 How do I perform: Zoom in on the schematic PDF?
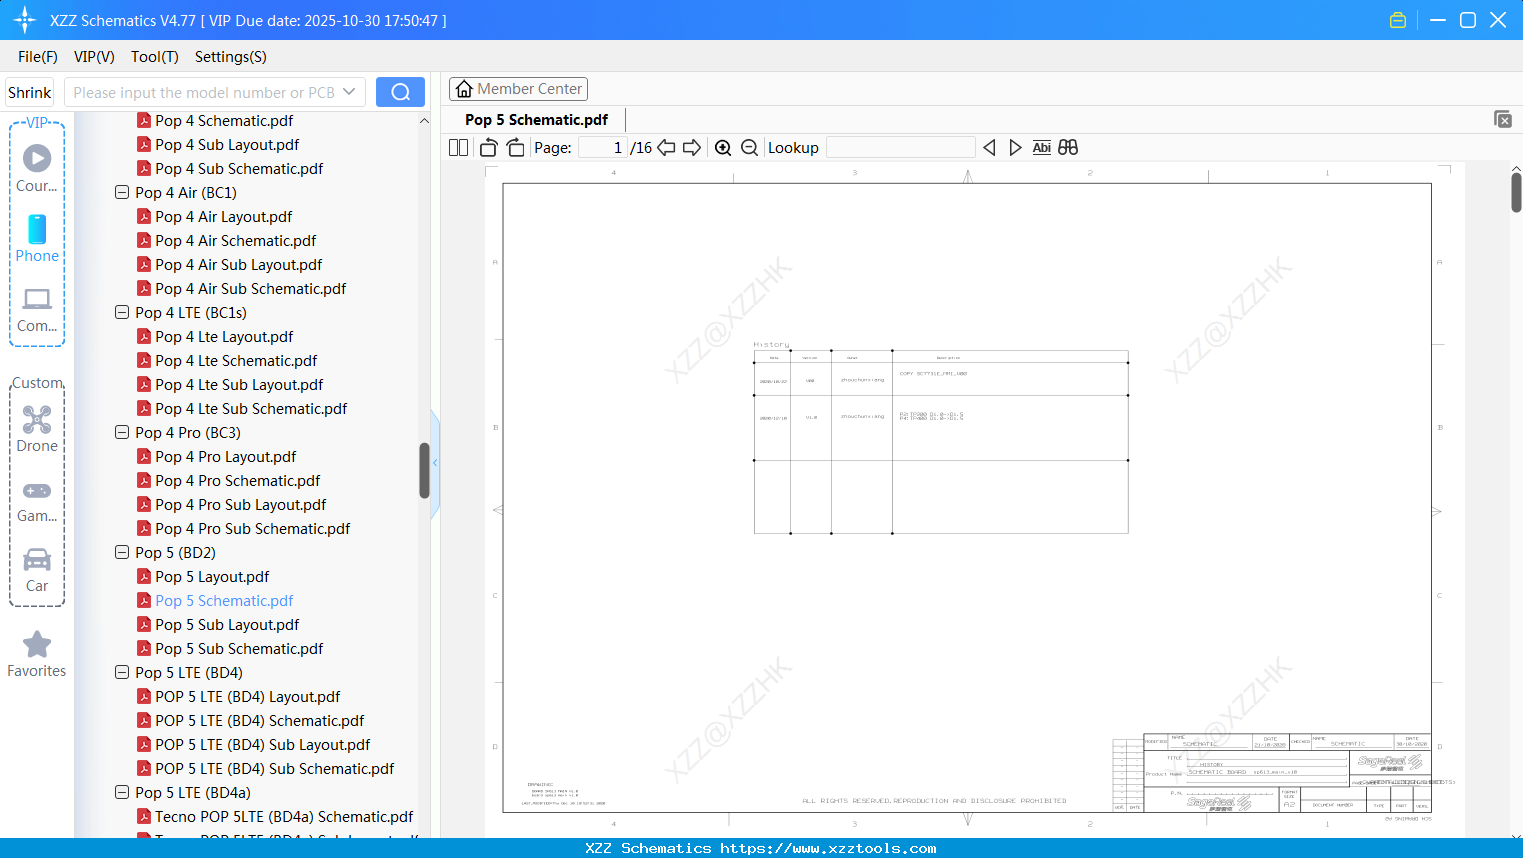point(723,147)
